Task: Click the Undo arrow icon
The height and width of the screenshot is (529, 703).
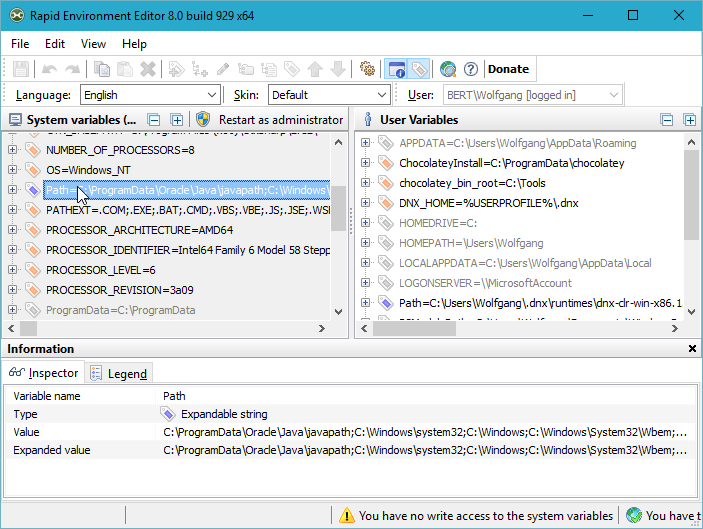Action: pyautogui.click(x=49, y=69)
